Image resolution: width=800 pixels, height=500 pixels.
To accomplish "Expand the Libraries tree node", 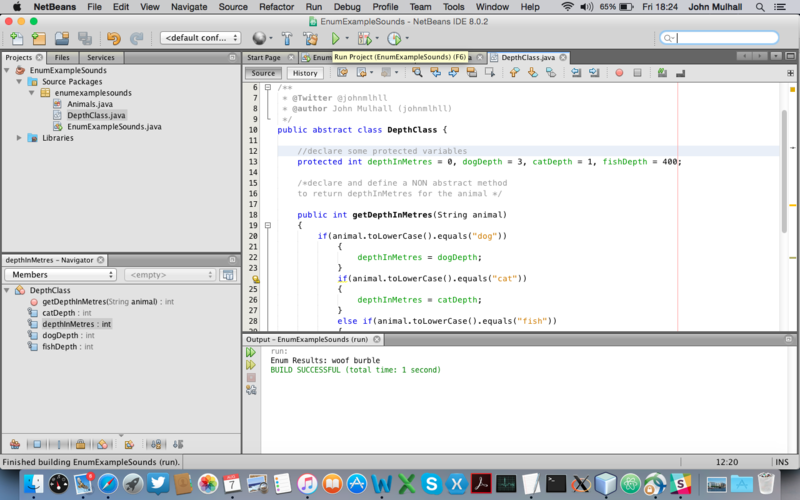I will click(x=20, y=138).
